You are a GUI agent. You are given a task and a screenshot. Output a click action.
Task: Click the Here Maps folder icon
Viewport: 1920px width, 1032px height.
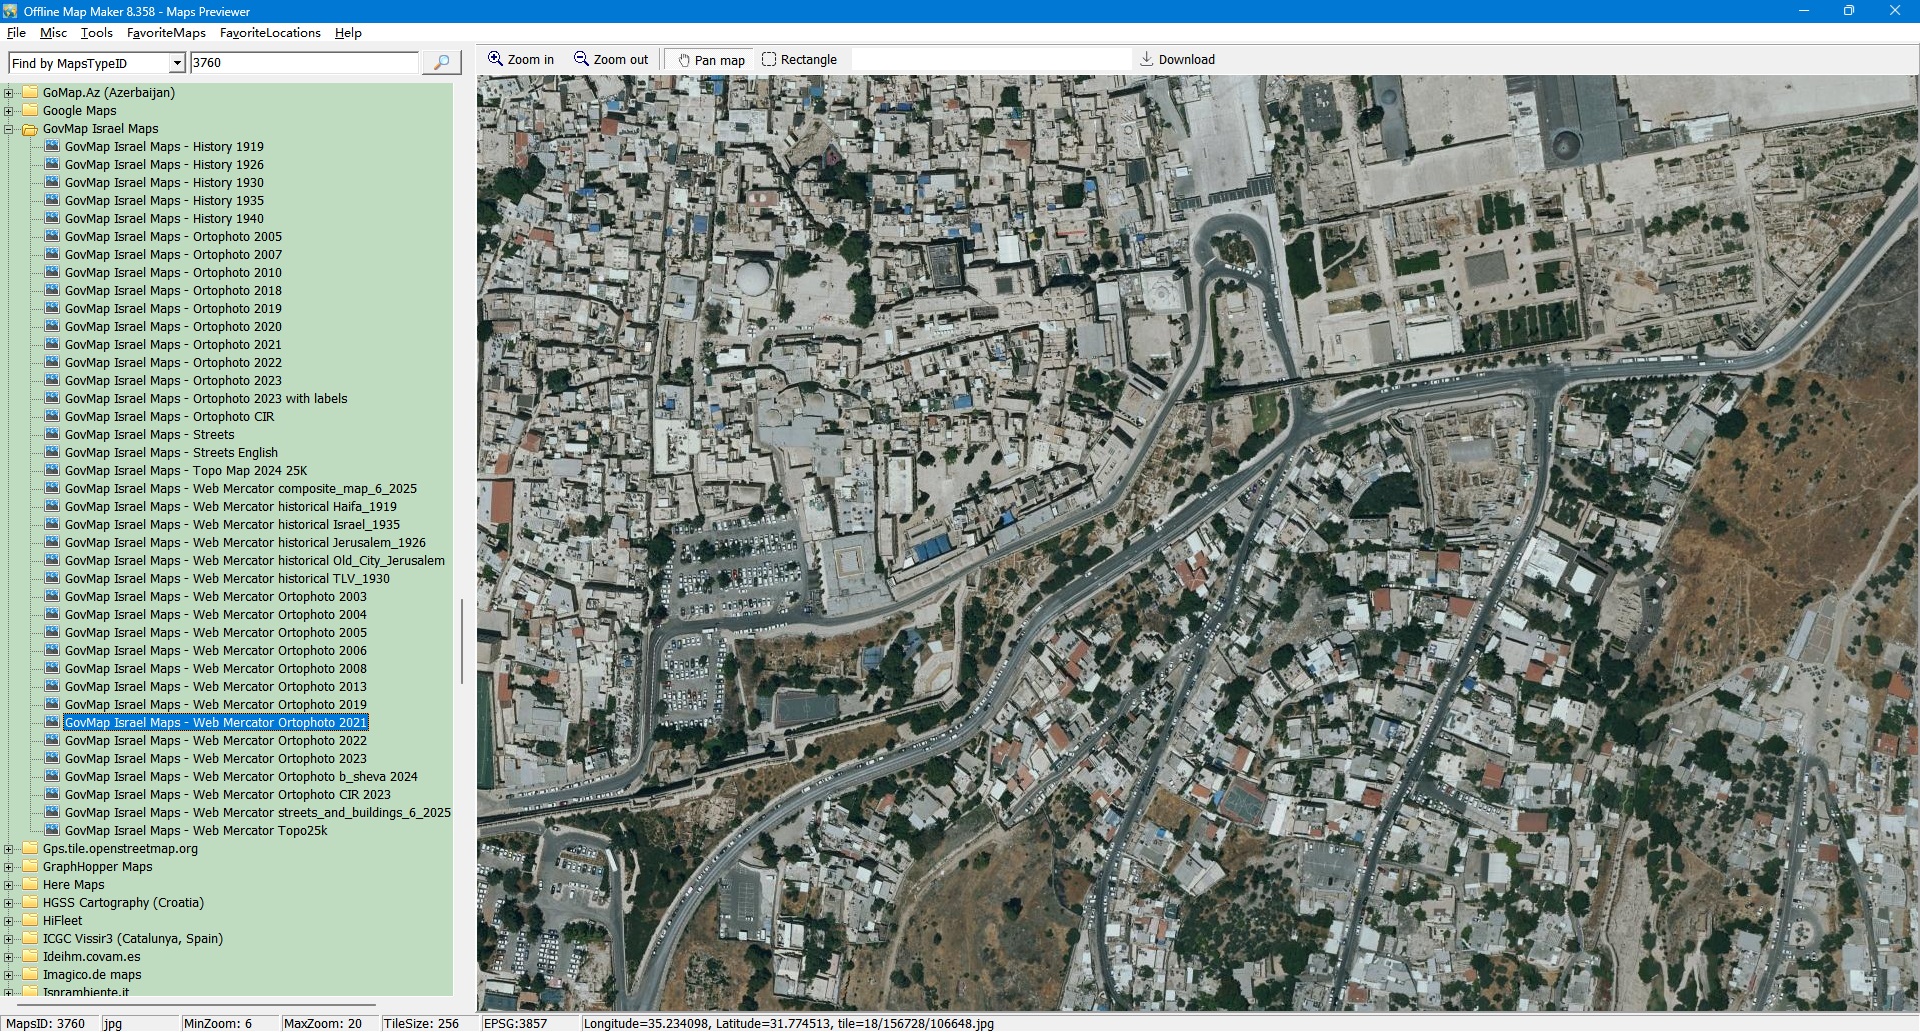(30, 885)
